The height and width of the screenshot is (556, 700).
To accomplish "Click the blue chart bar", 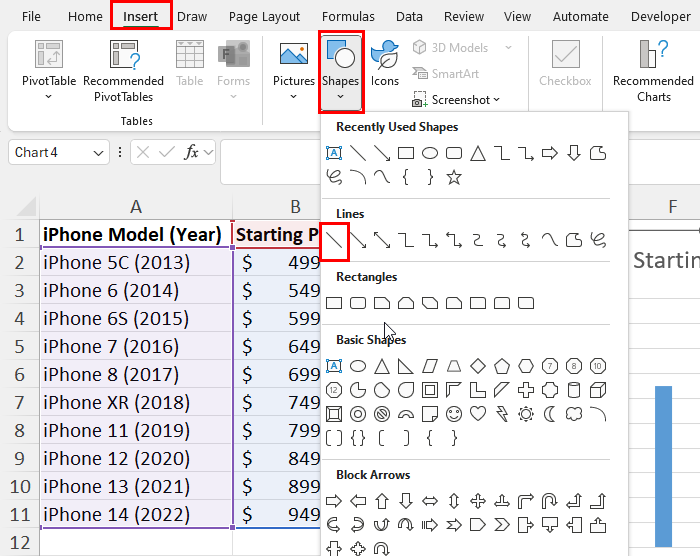I will 663,466.
